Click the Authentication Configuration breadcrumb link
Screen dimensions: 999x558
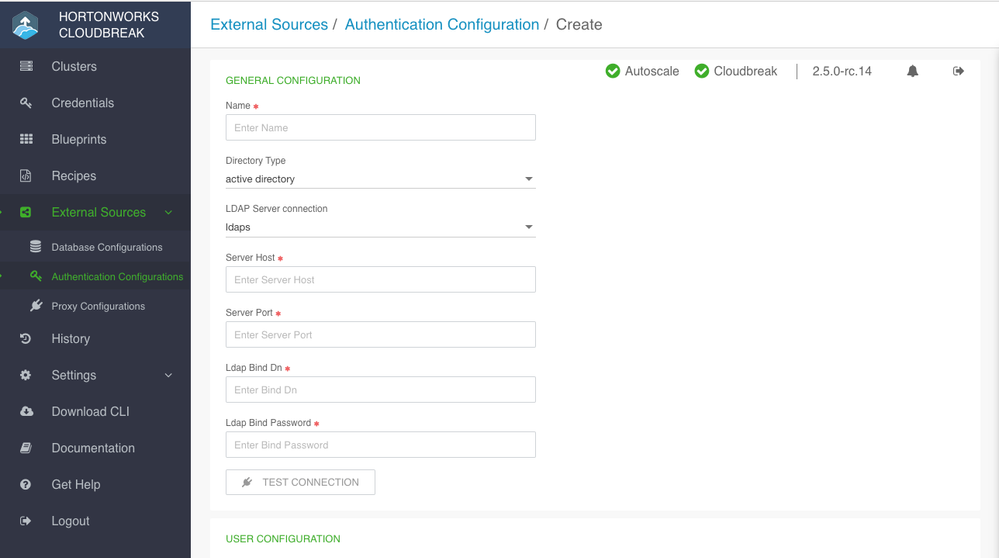point(442,24)
